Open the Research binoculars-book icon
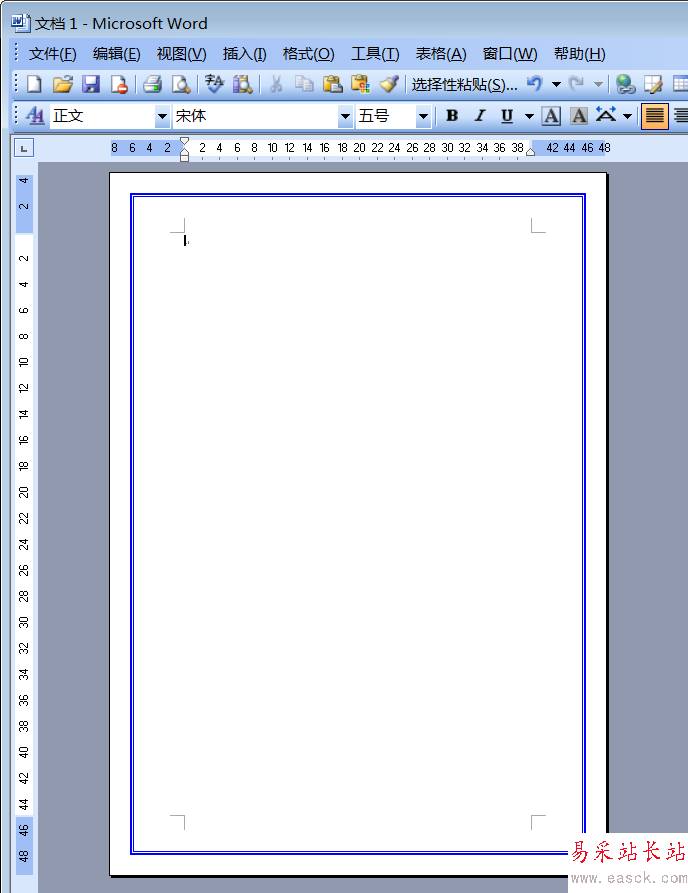The width and height of the screenshot is (688, 893). [x=243, y=84]
